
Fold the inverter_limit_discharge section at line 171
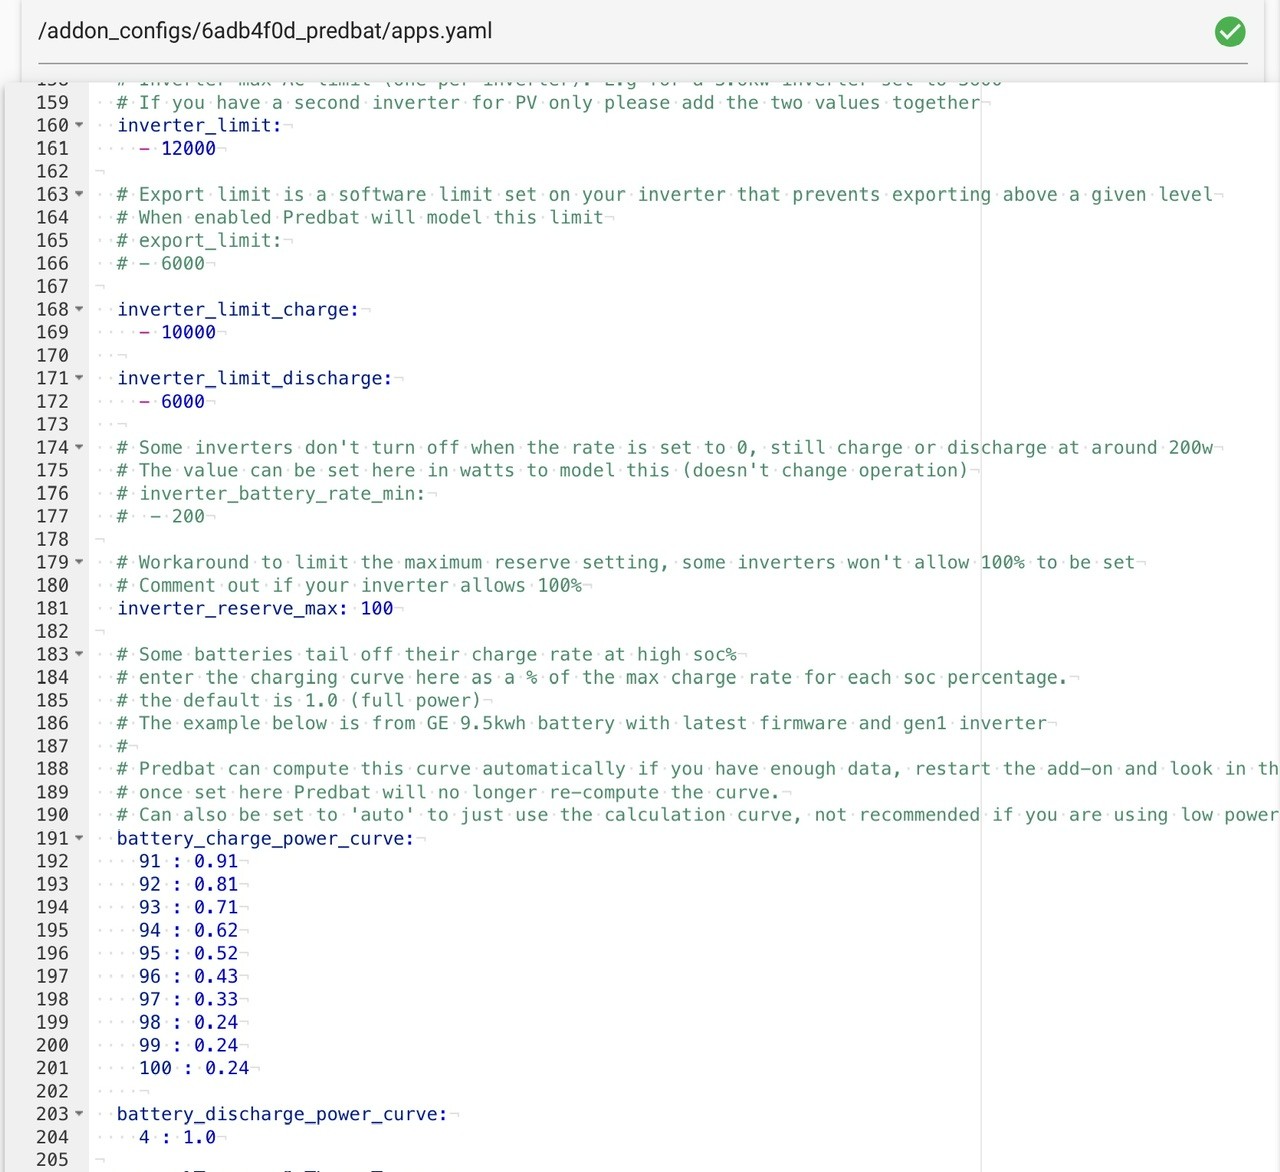click(x=79, y=378)
